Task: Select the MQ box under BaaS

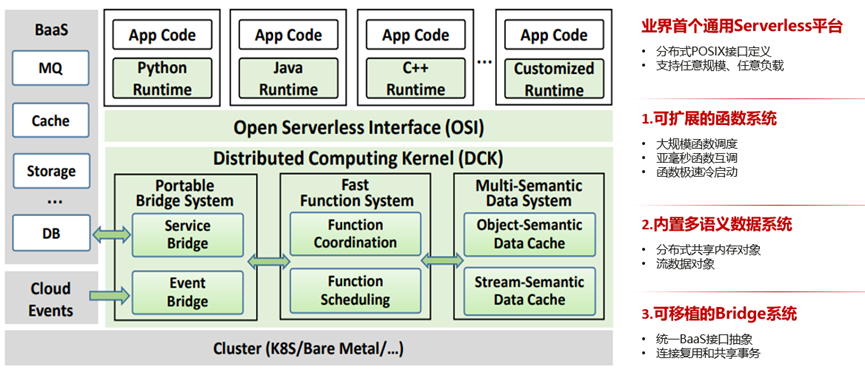Action: (51, 68)
